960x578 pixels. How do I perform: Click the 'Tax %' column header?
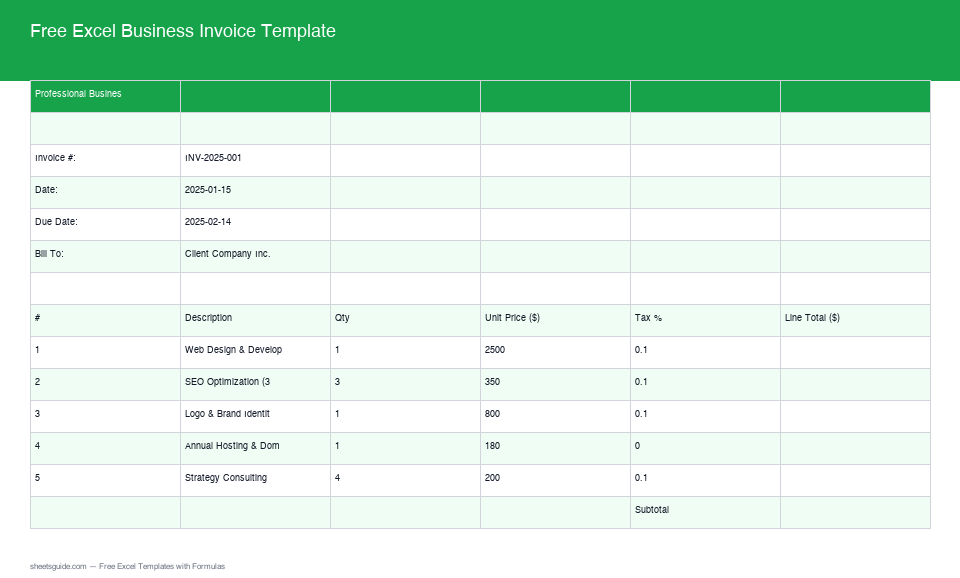705,319
